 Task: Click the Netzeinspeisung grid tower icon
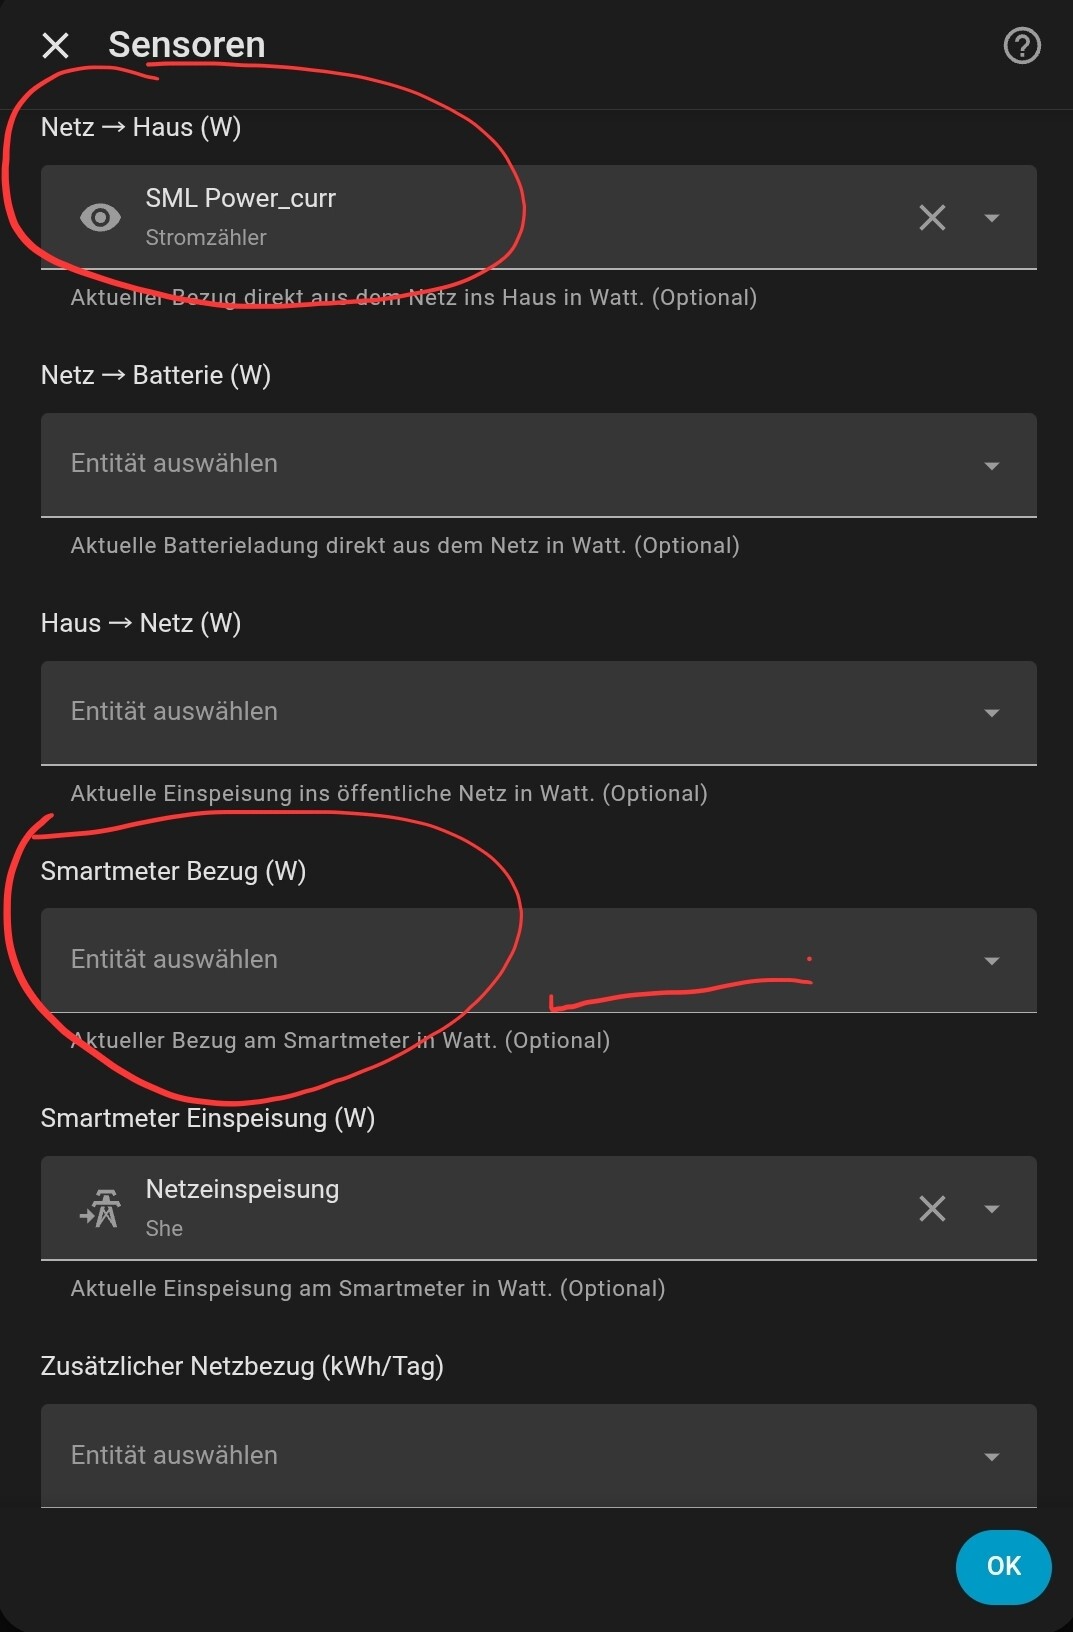pyautogui.click(x=100, y=1208)
